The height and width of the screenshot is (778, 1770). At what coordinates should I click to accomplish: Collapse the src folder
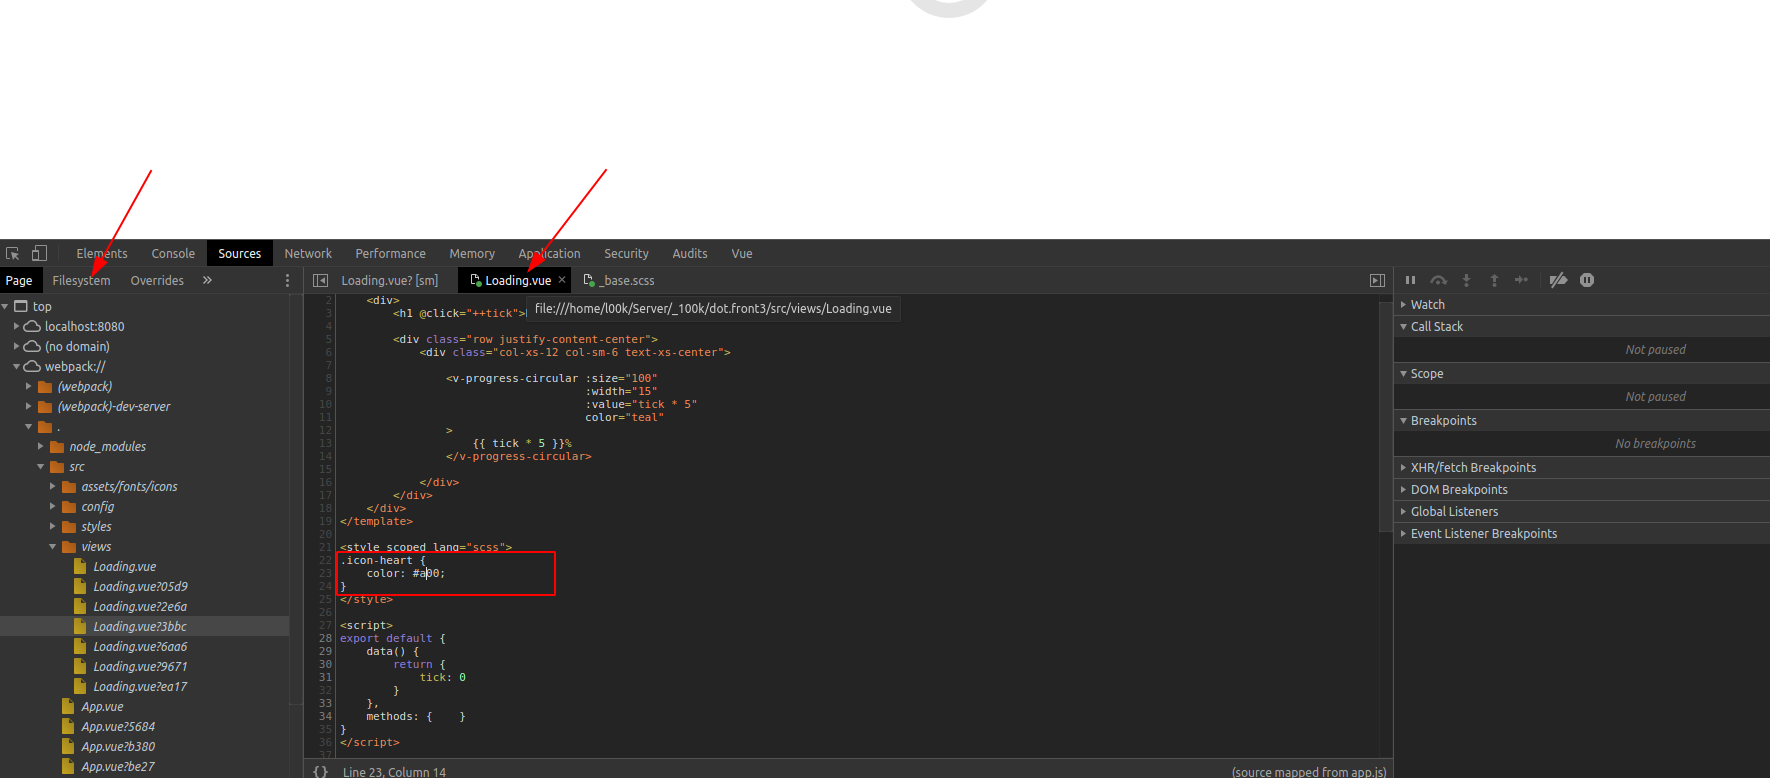[x=40, y=467]
